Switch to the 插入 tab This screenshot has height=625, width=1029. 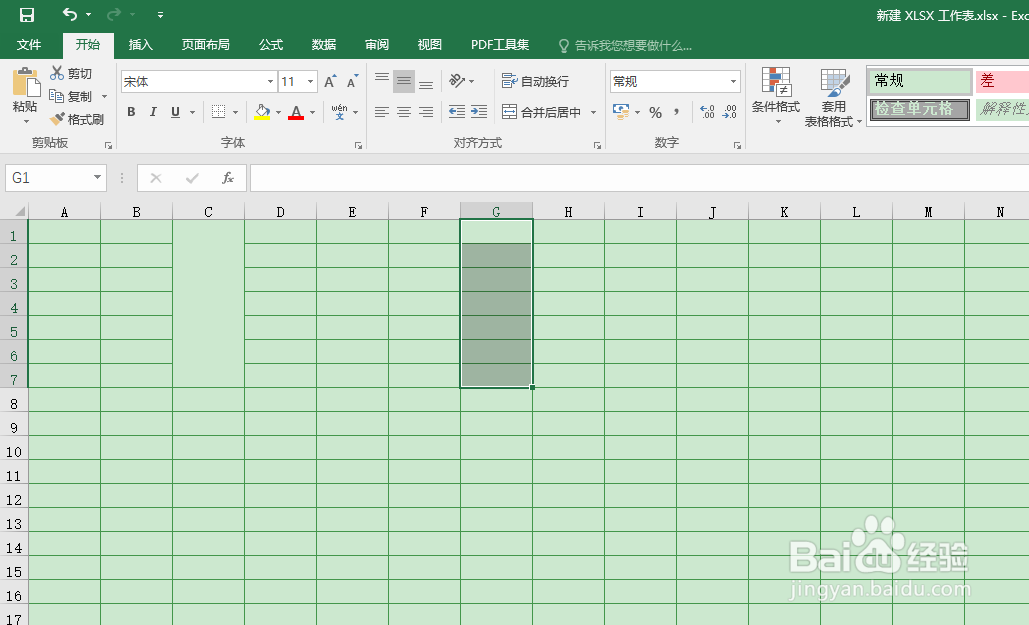pyautogui.click(x=140, y=45)
